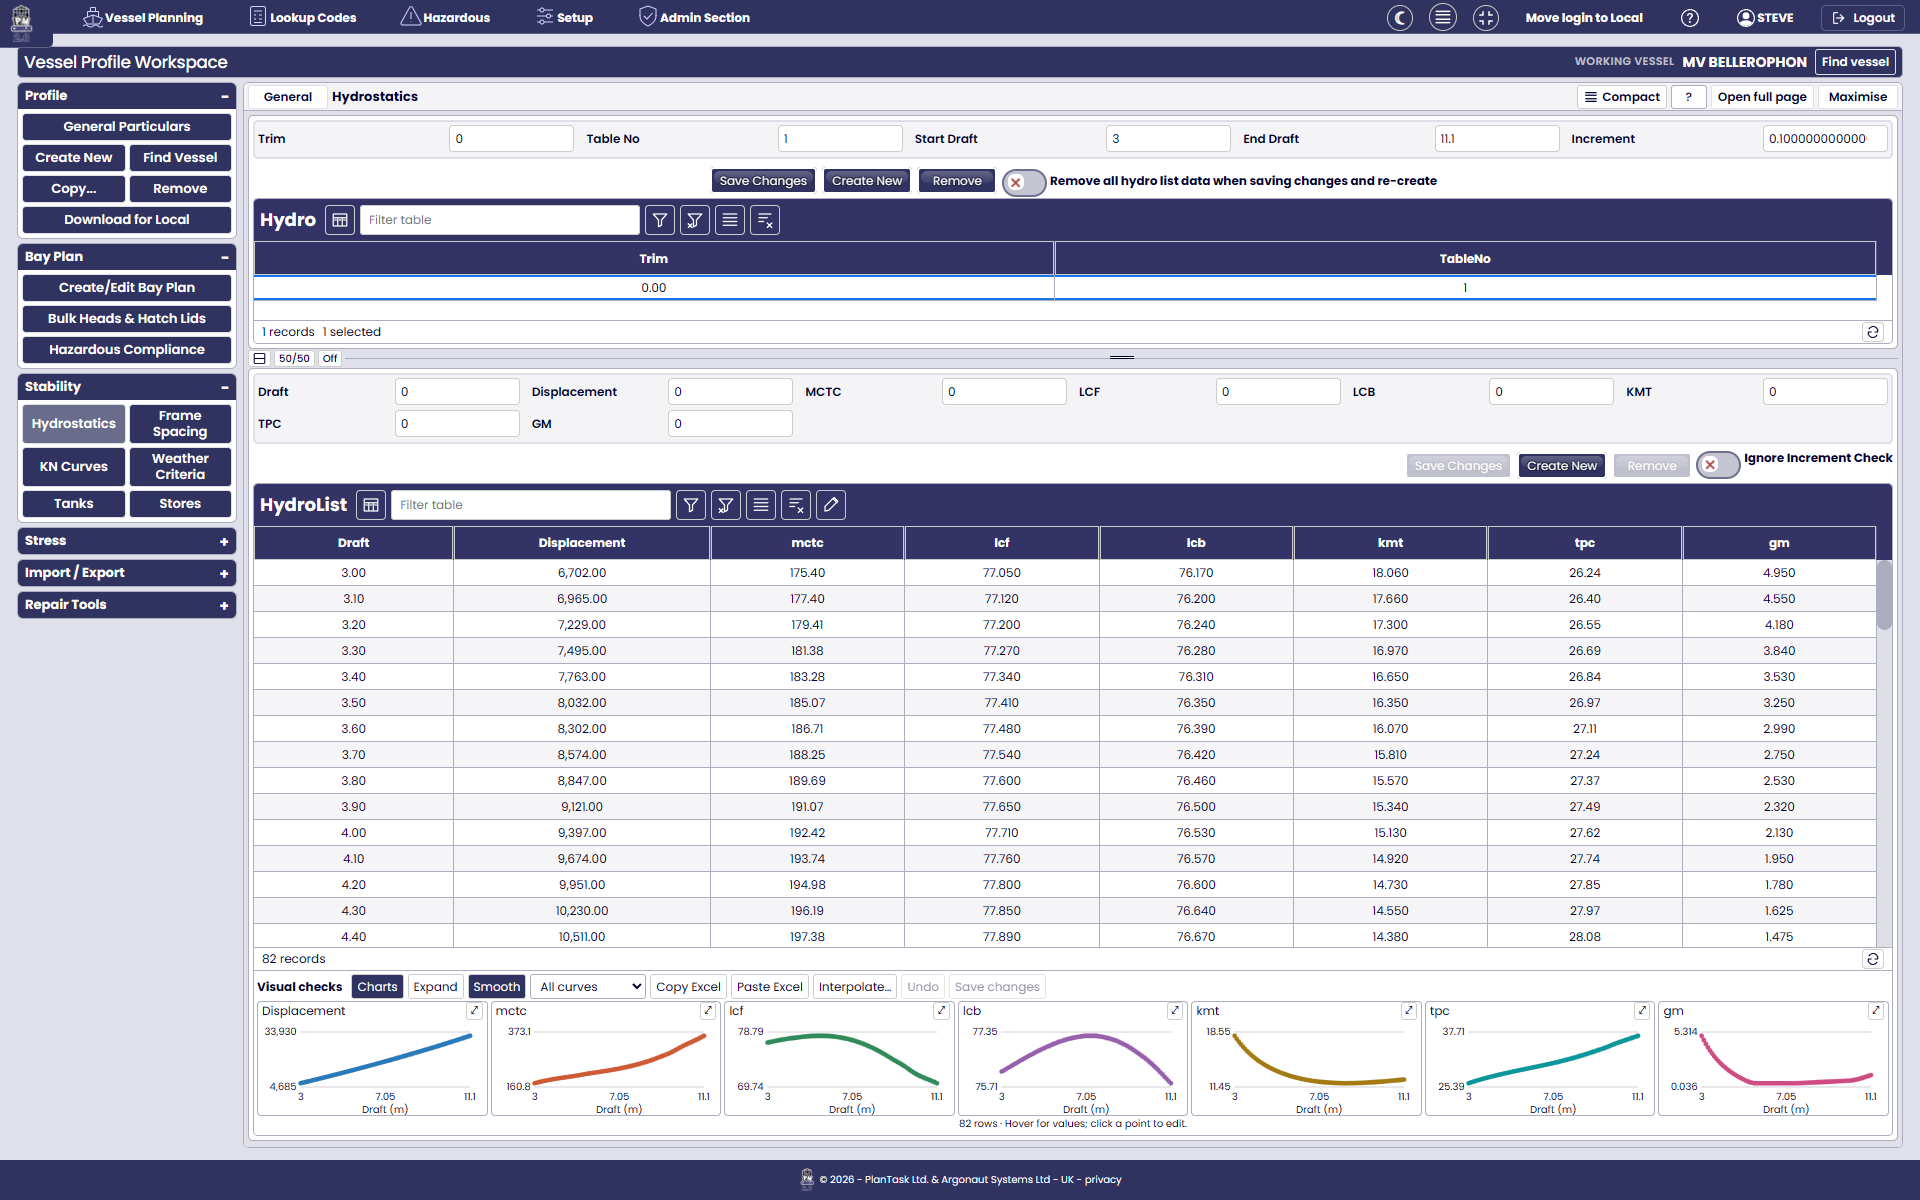Toggle the Charts visual check button

[x=377, y=987]
